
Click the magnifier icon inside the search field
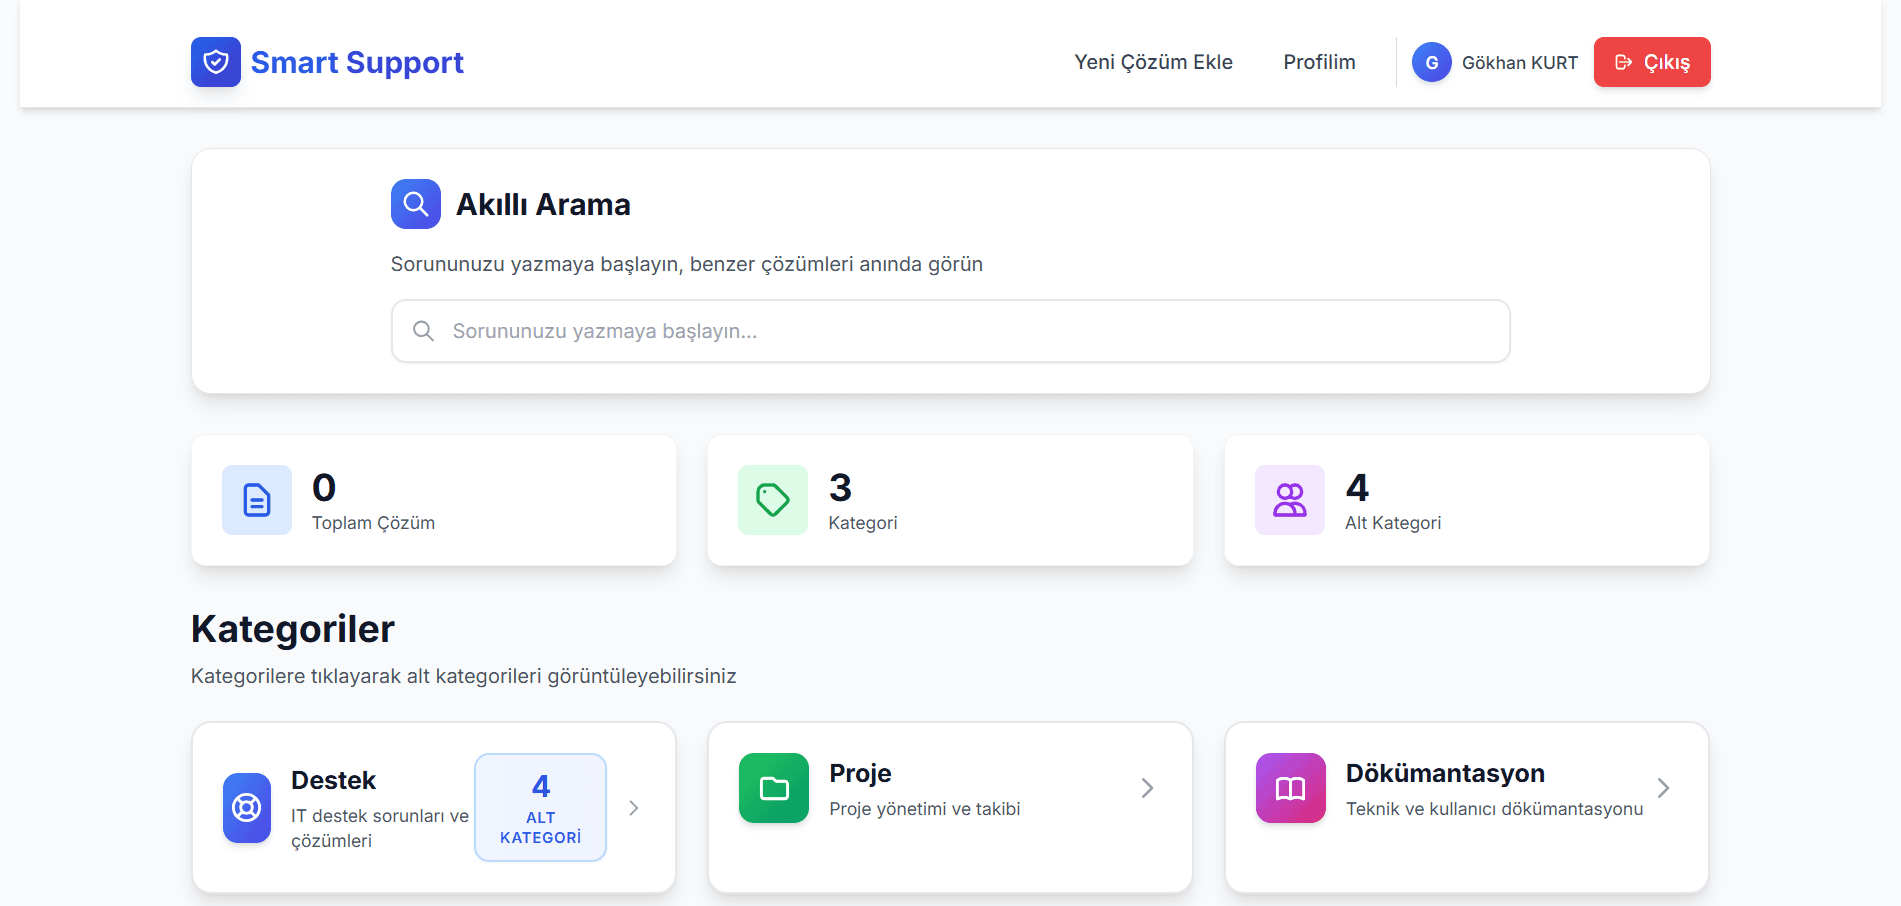tap(423, 330)
